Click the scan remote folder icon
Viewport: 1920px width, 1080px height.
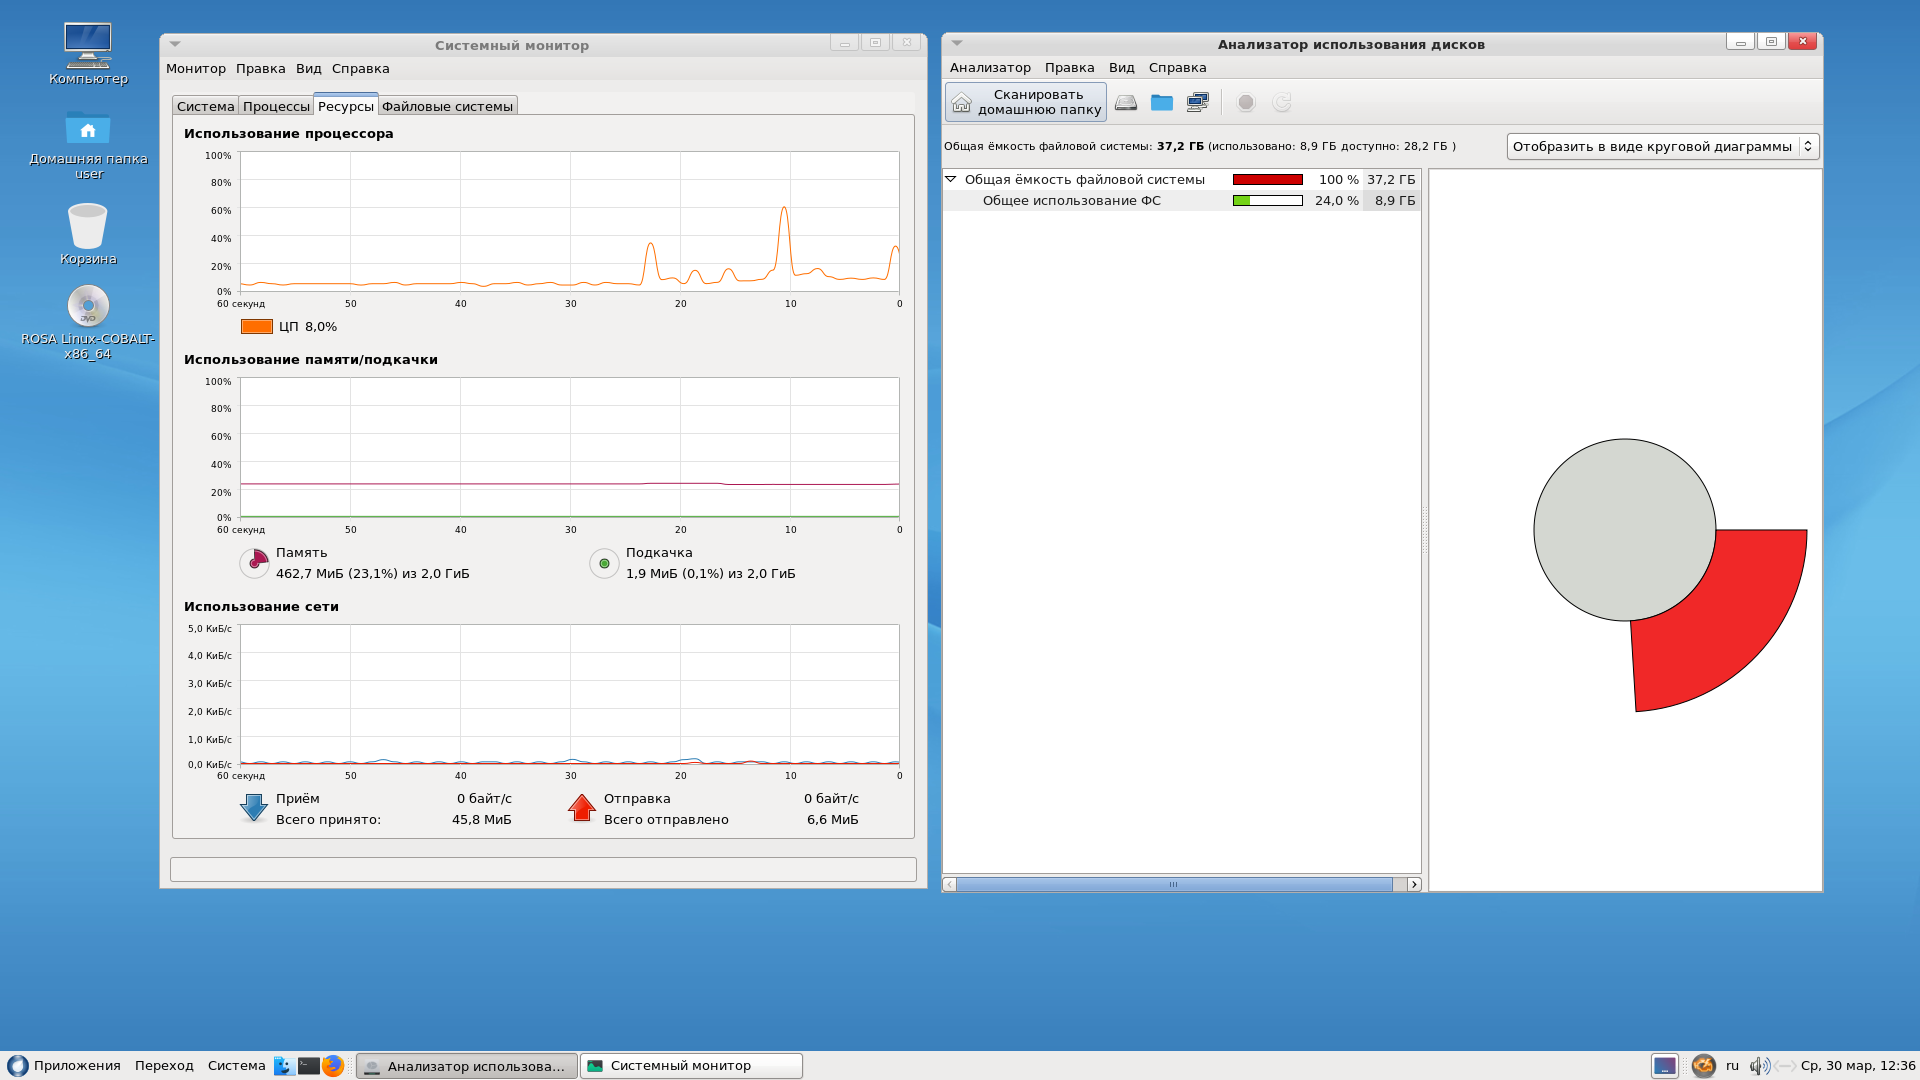tap(1197, 102)
